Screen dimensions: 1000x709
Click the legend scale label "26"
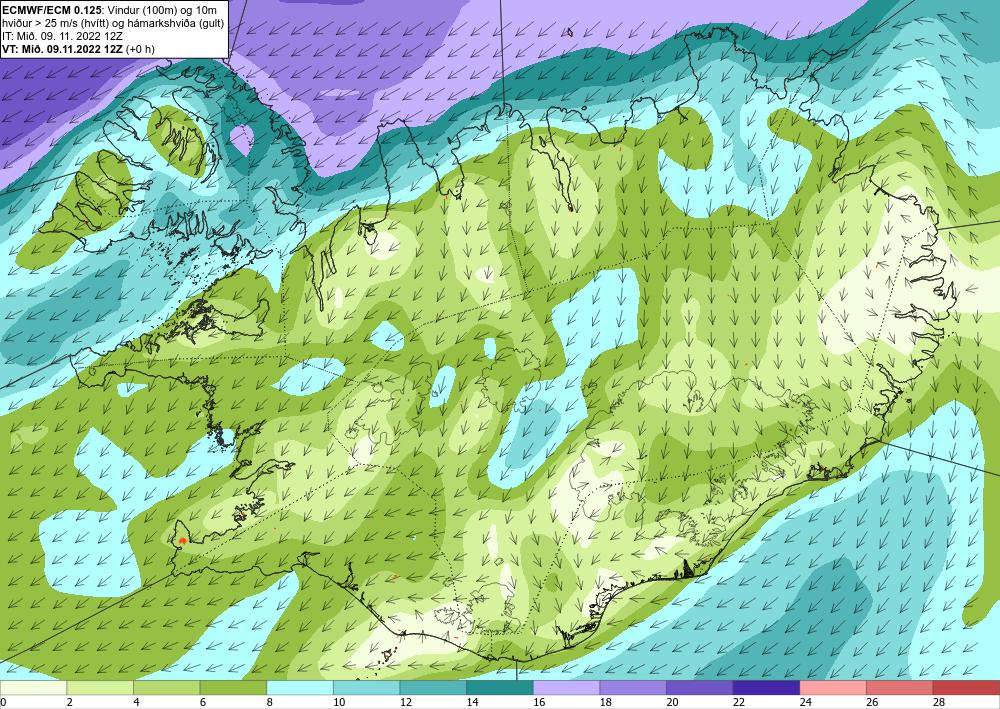(x=872, y=702)
